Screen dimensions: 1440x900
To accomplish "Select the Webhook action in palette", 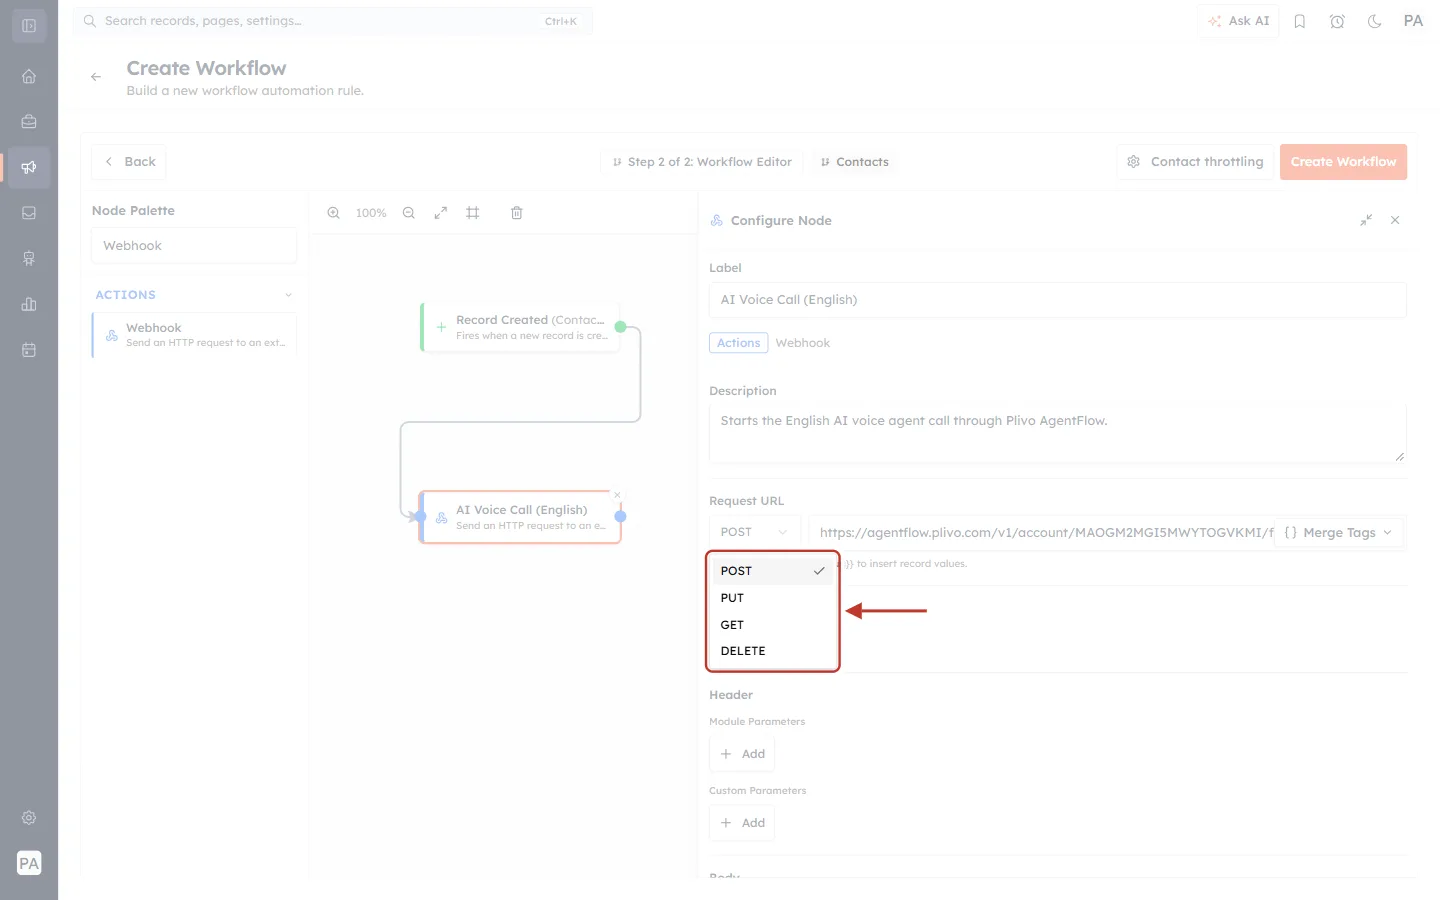I will (195, 335).
